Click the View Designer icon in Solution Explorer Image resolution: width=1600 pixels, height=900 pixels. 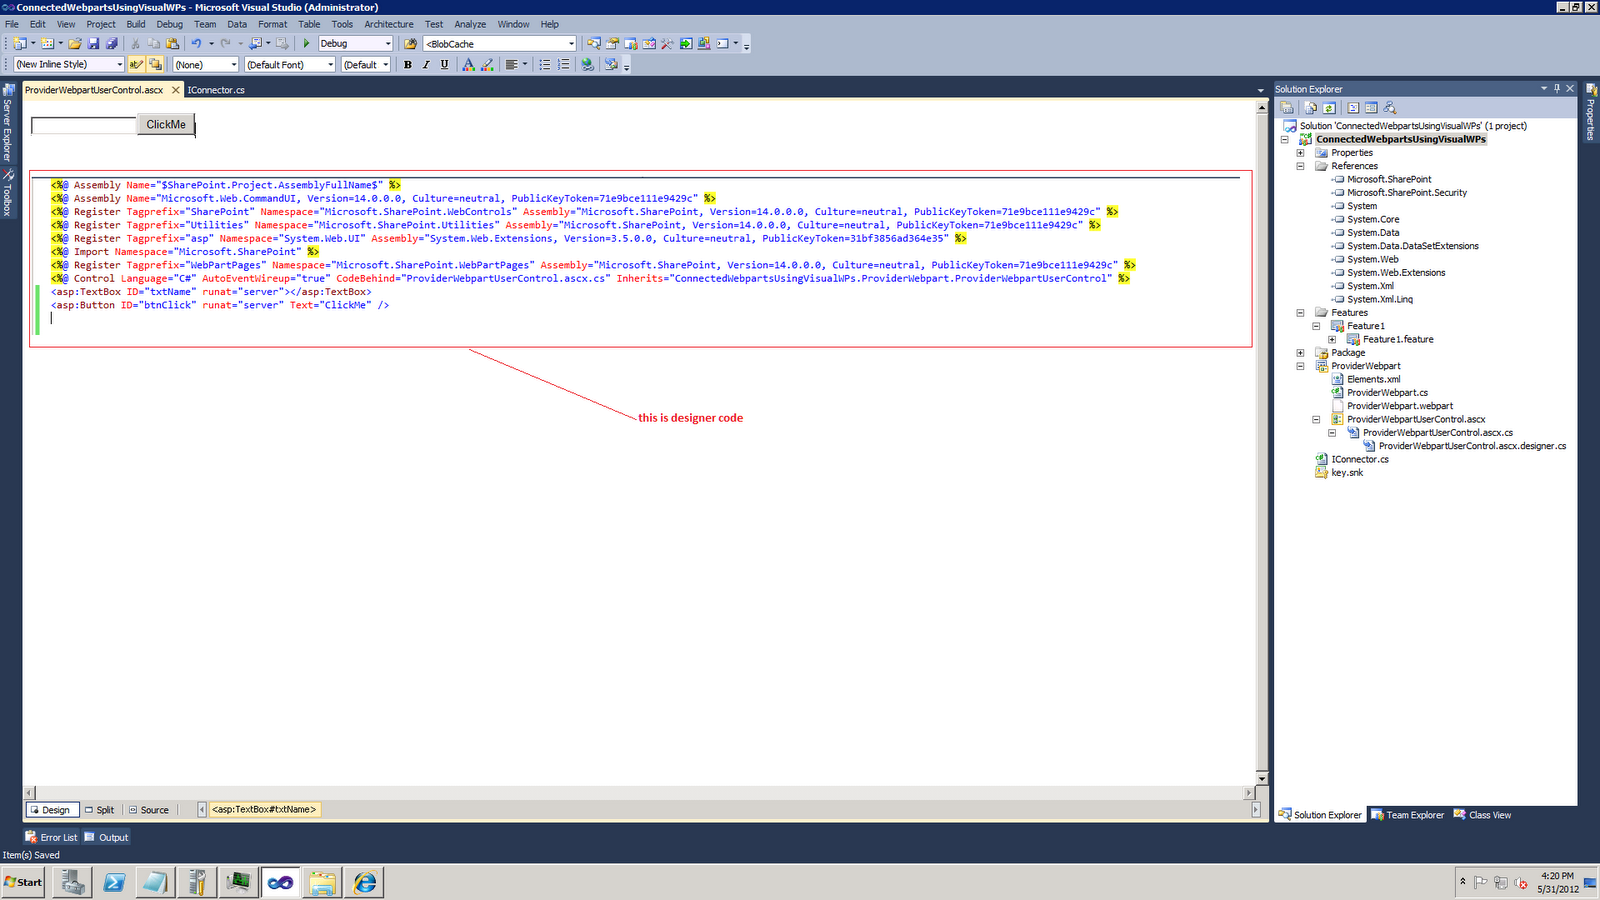pyautogui.click(x=1371, y=108)
